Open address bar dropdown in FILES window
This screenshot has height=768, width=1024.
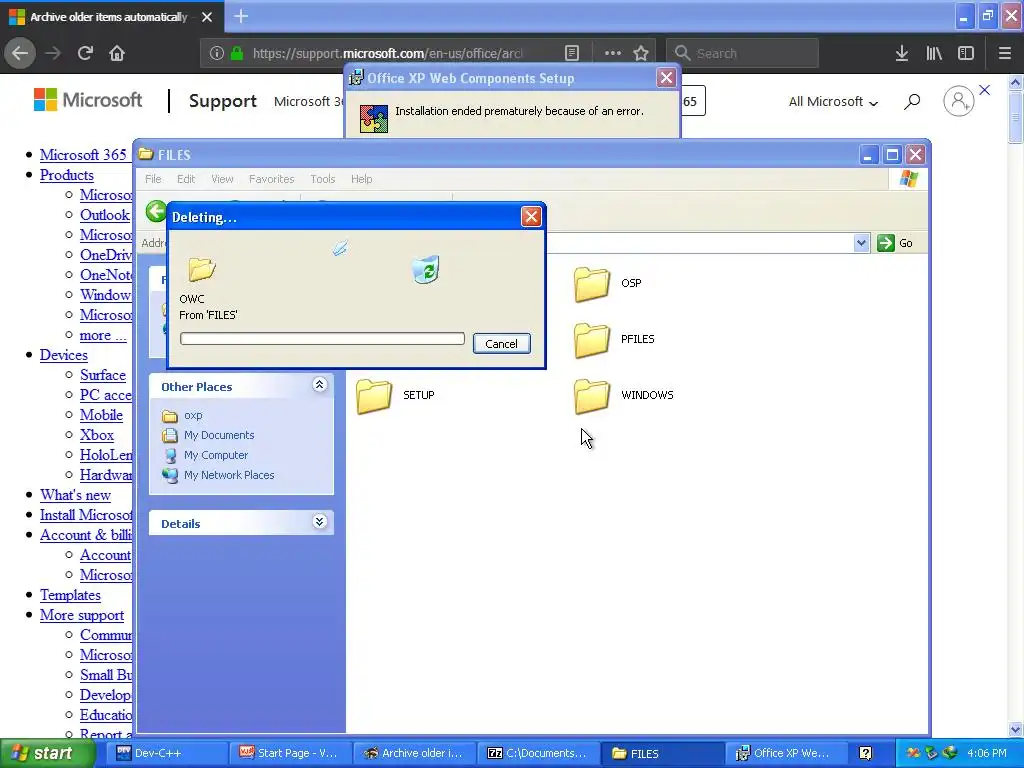click(861, 243)
